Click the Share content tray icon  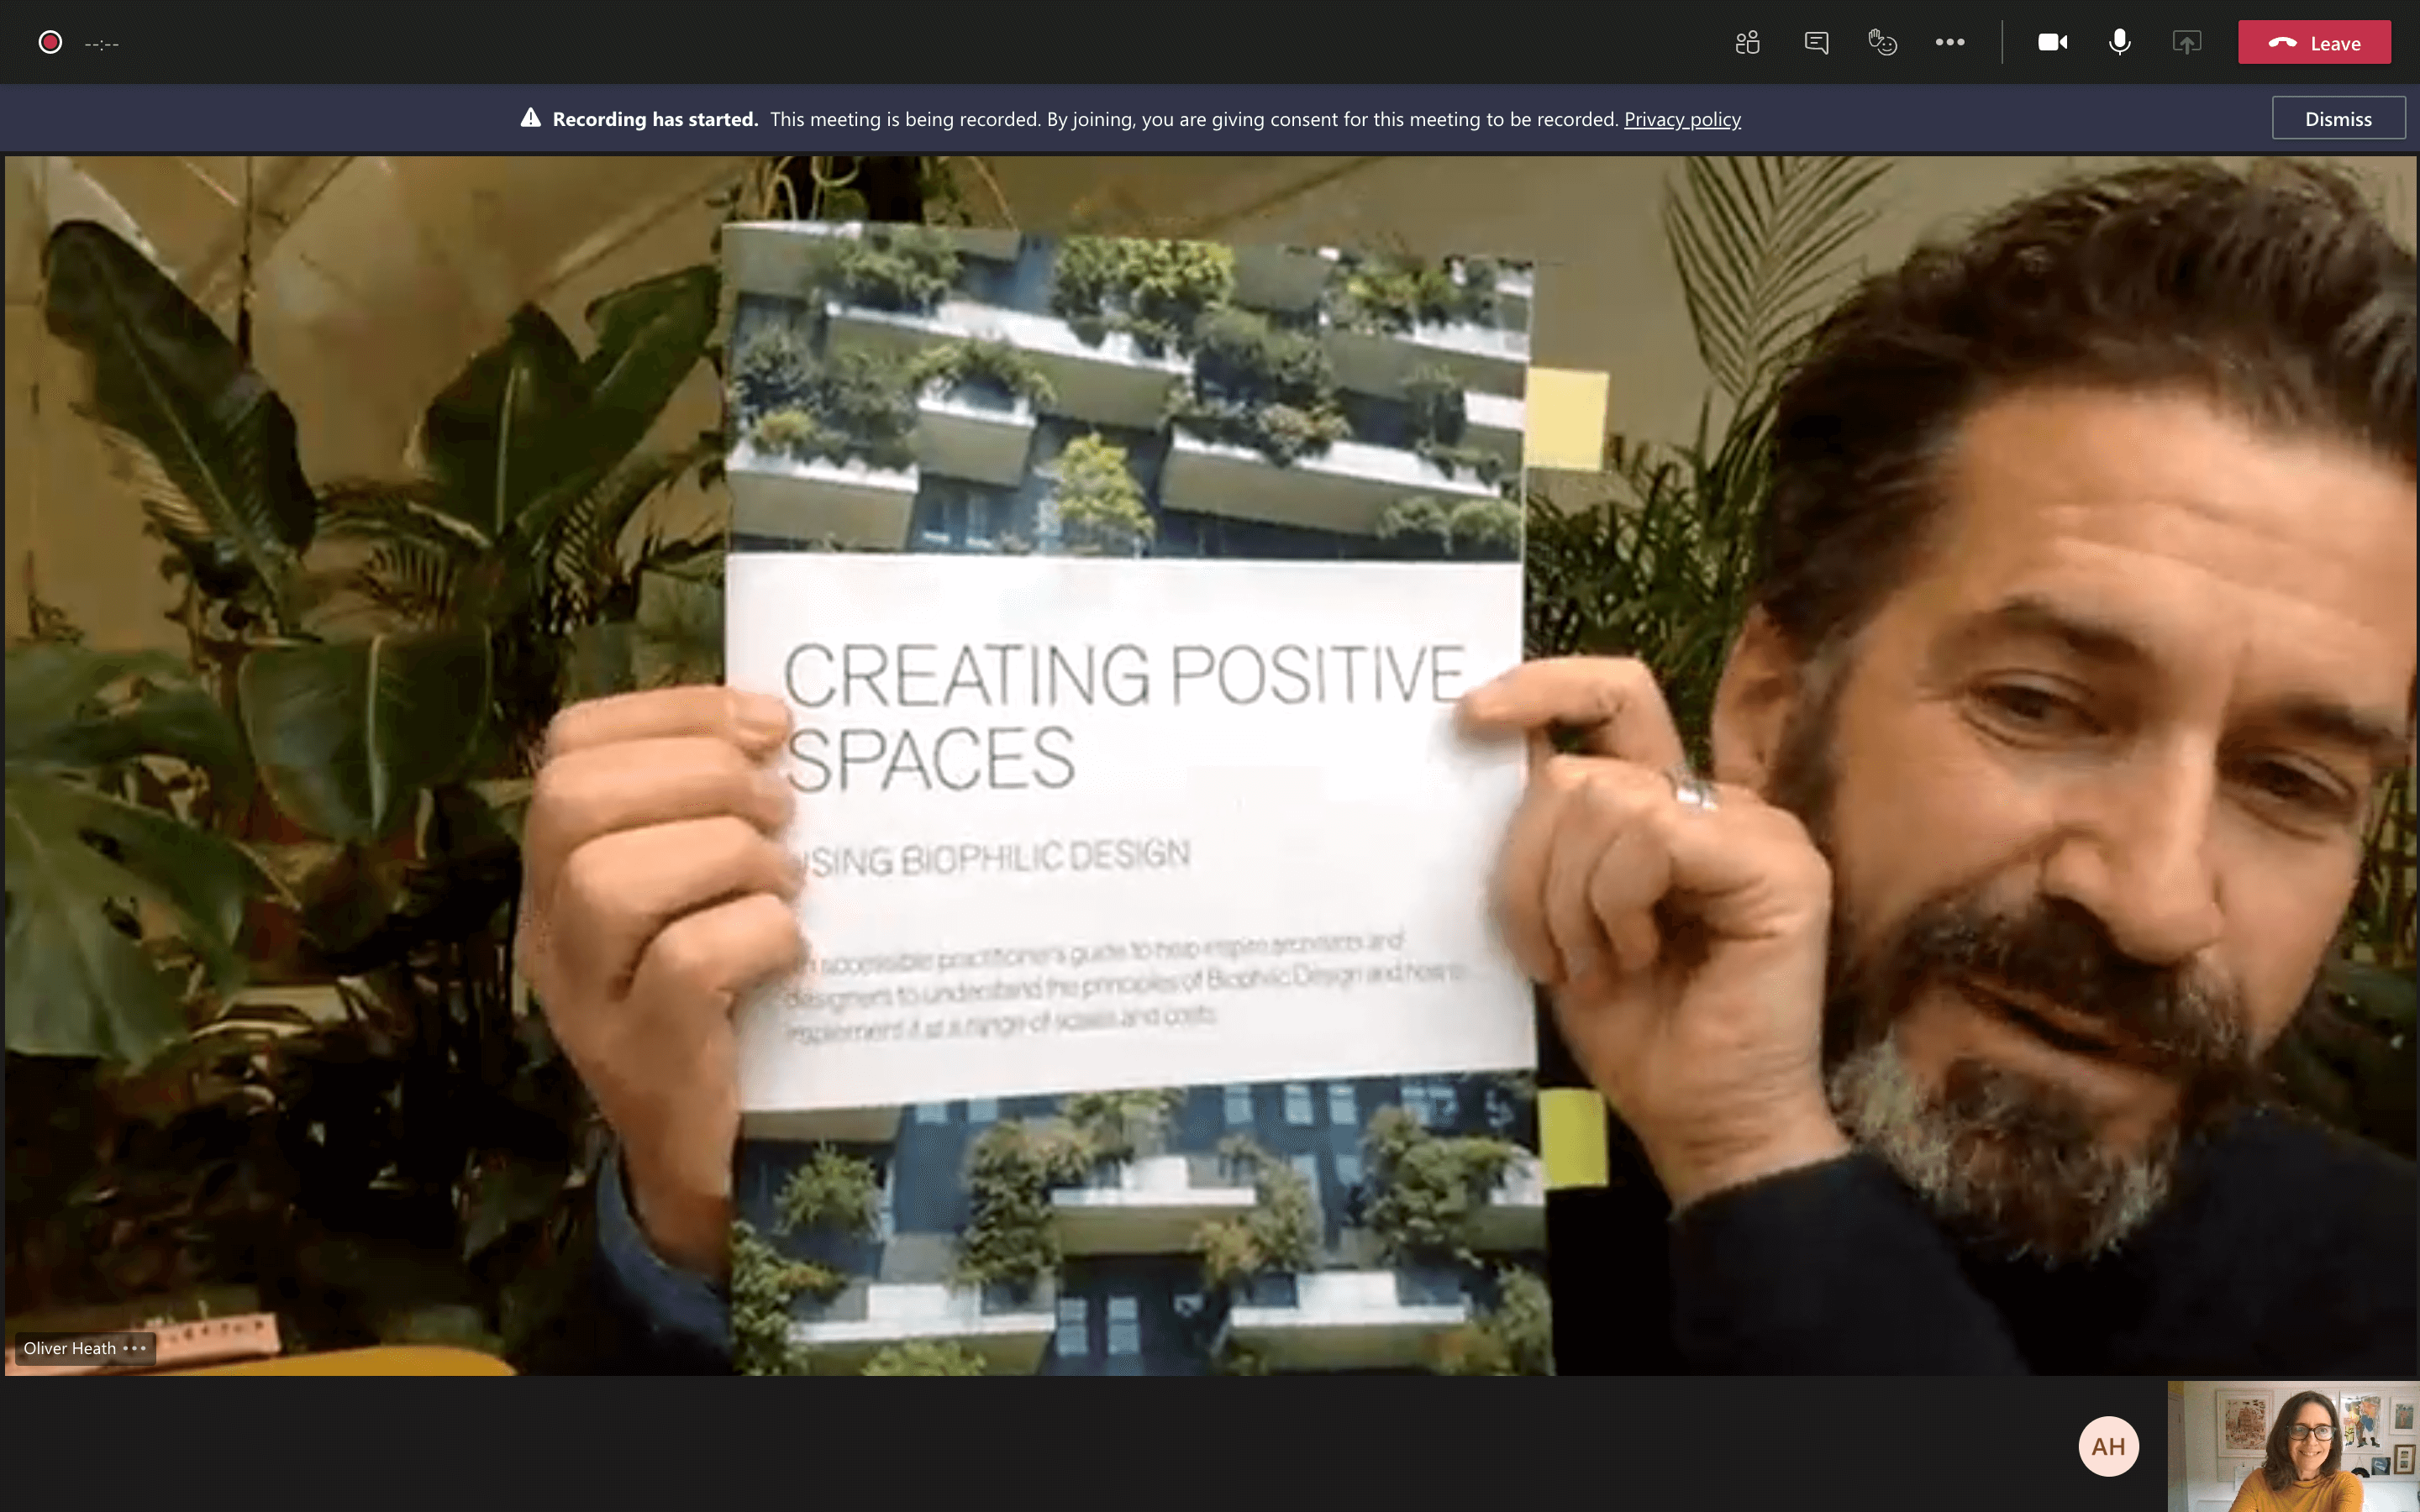2187,42
